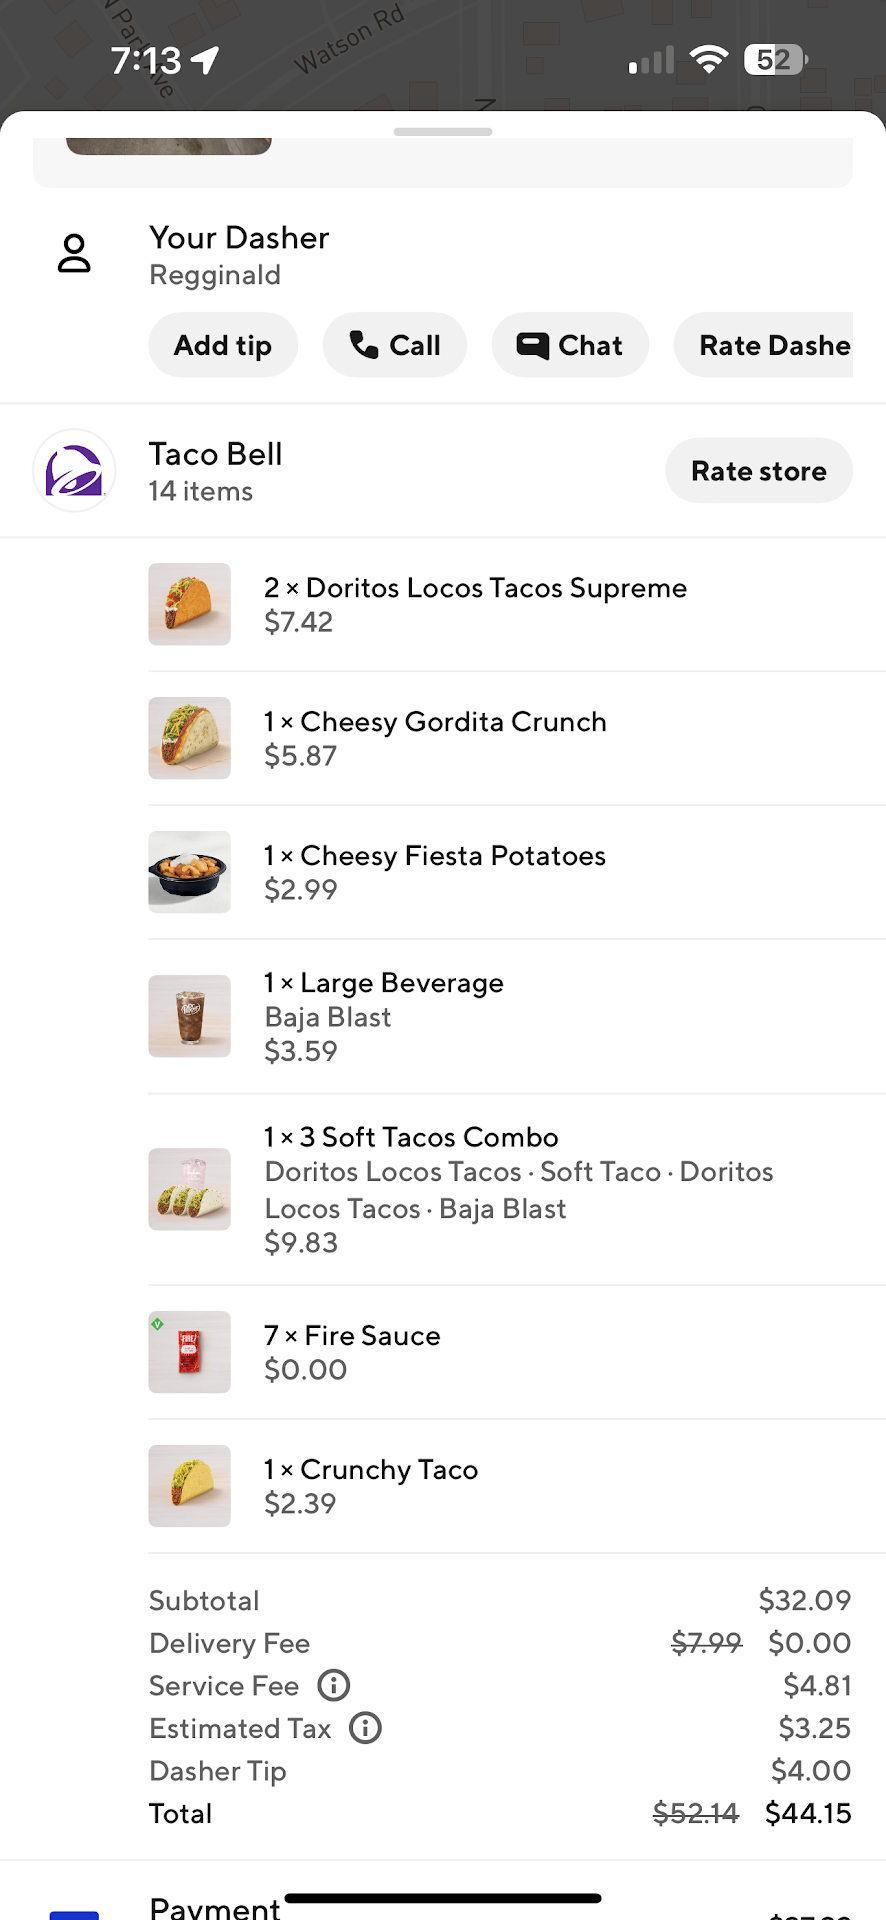Tap the phone icon to call Dasher
Screen dimensions: 886x1920
[x=364, y=345]
